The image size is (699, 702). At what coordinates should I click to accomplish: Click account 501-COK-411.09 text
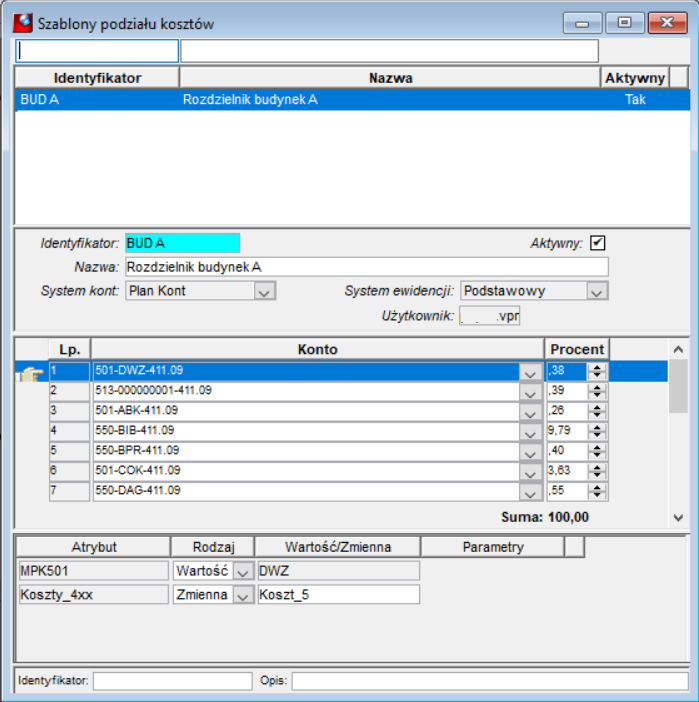(137, 470)
